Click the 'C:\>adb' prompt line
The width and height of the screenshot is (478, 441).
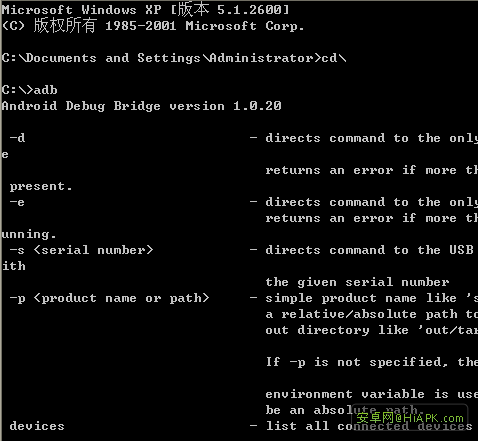[x=30, y=90]
